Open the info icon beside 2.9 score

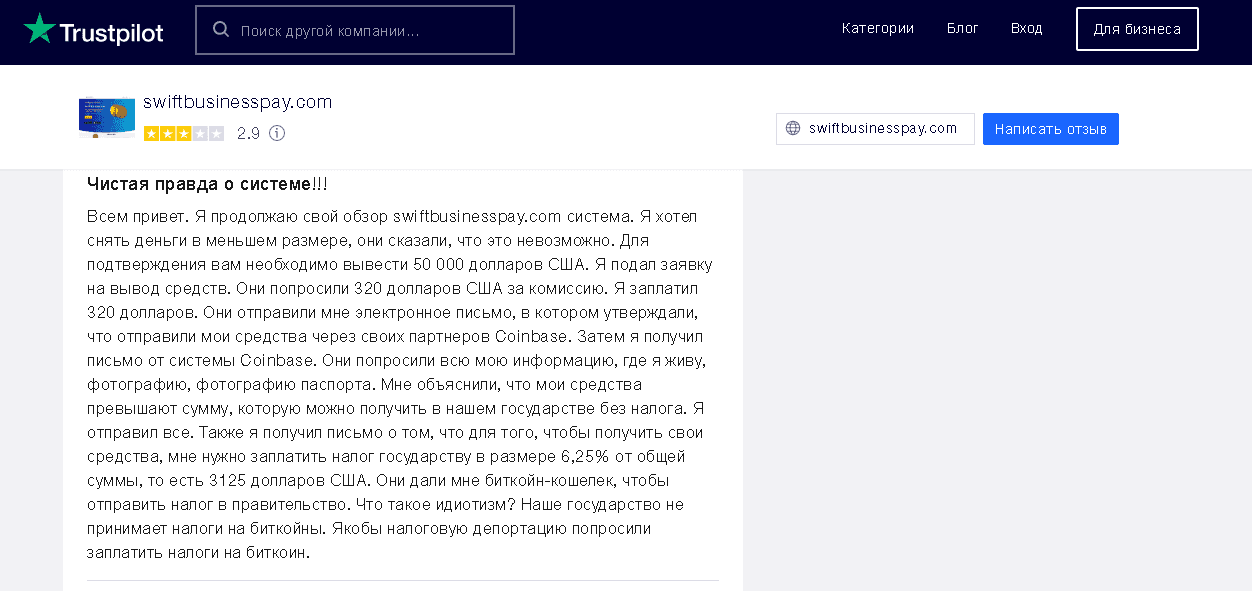pyautogui.click(x=277, y=133)
